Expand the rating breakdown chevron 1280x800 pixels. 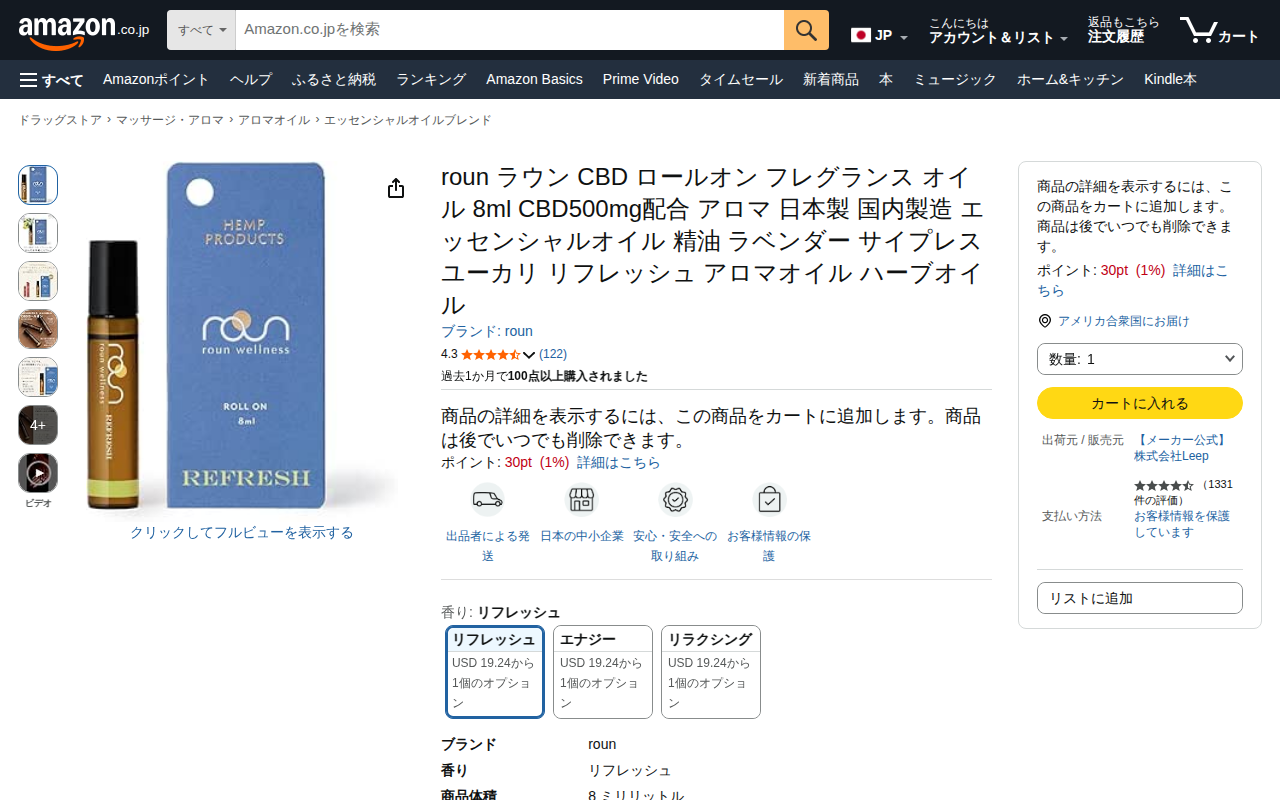[529, 355]
